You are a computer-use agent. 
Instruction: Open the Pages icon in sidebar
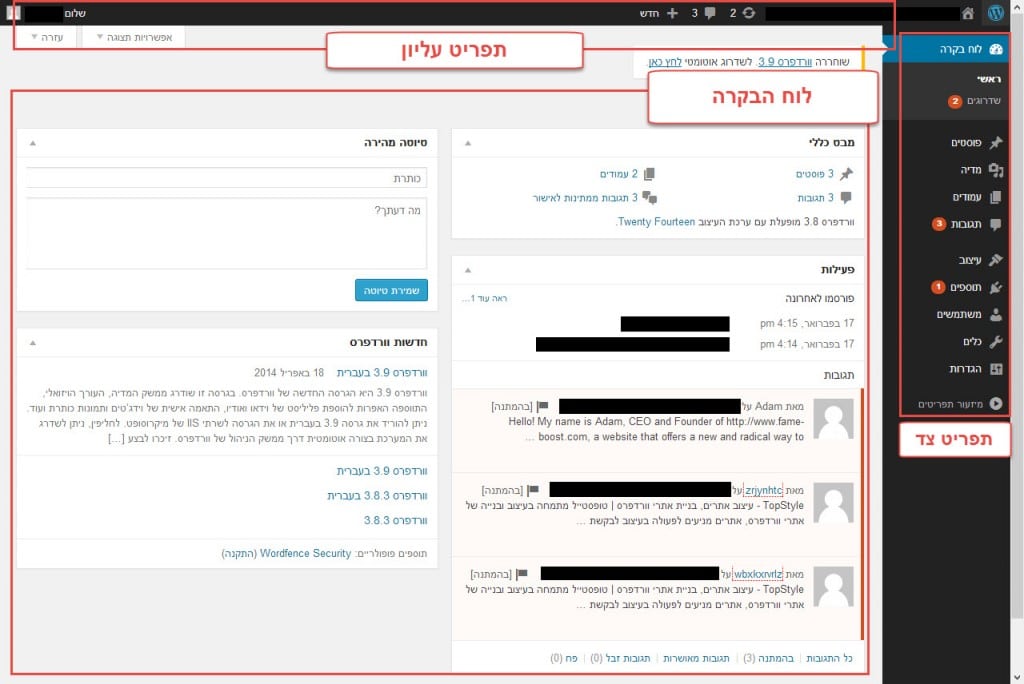click(x=996, y=197)
